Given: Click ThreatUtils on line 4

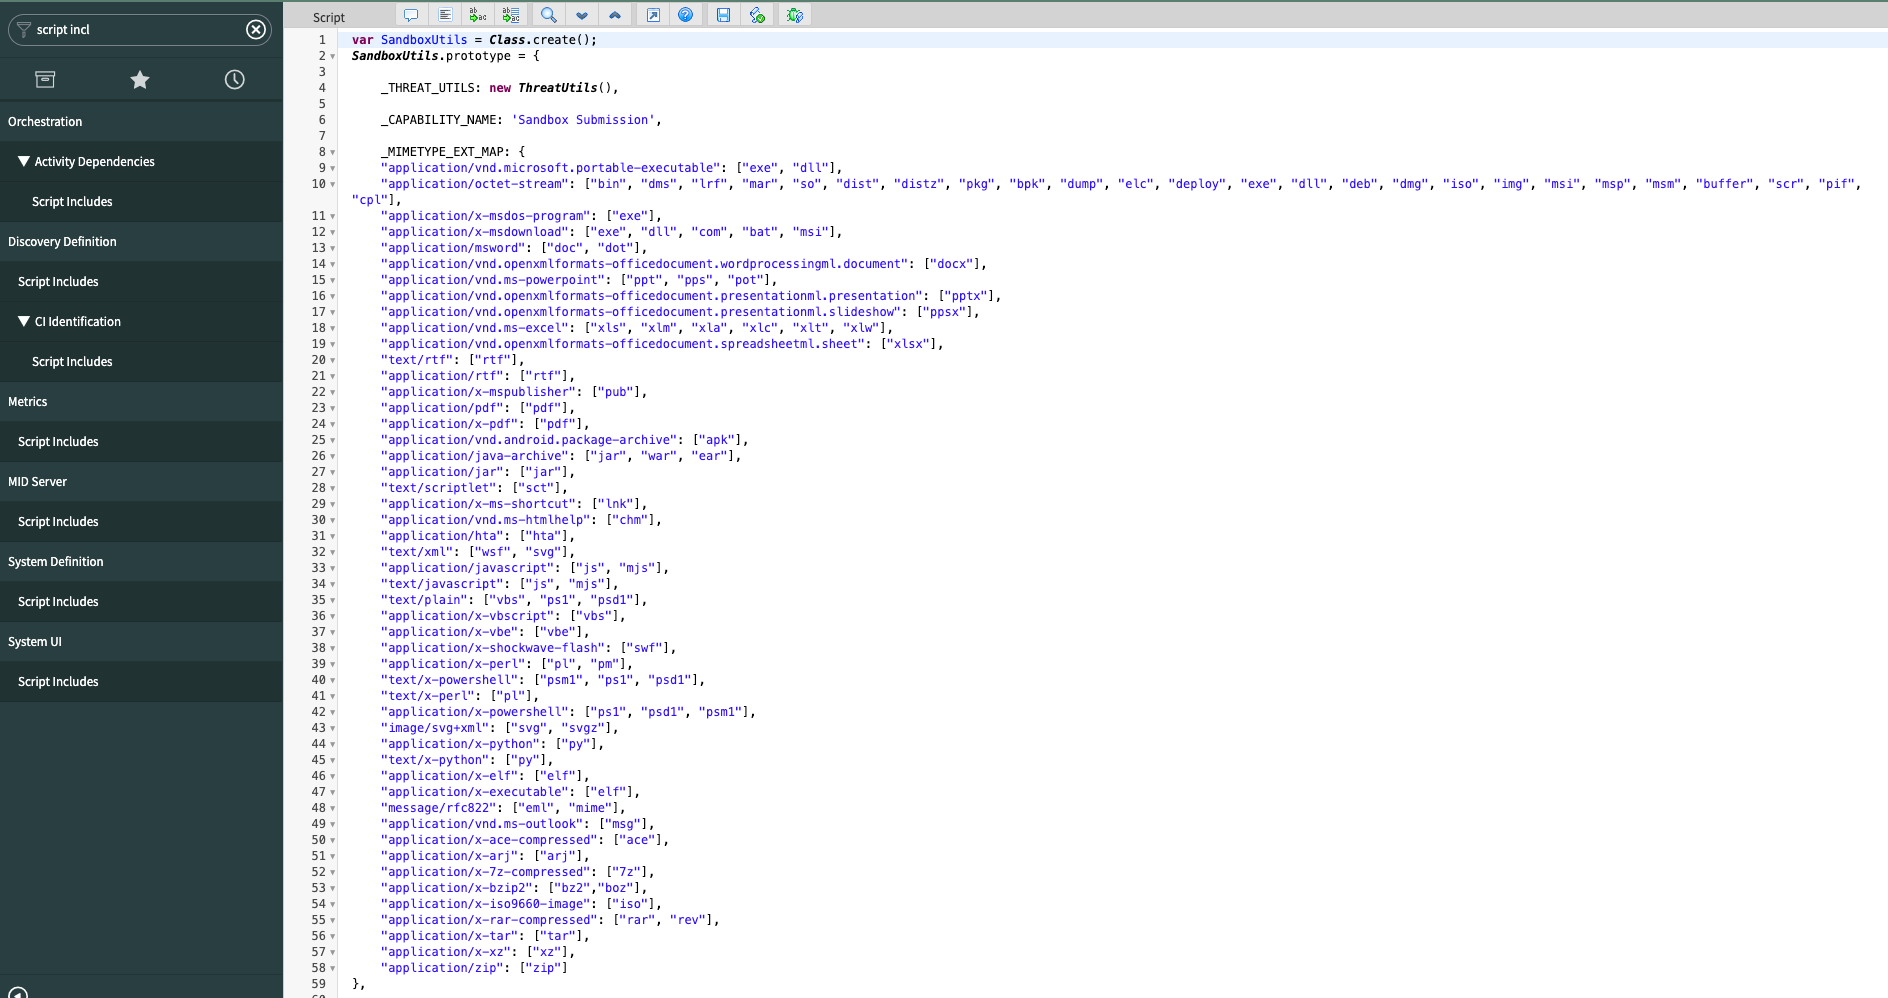Looking at the screenshot, I should [x=557, y=88].
